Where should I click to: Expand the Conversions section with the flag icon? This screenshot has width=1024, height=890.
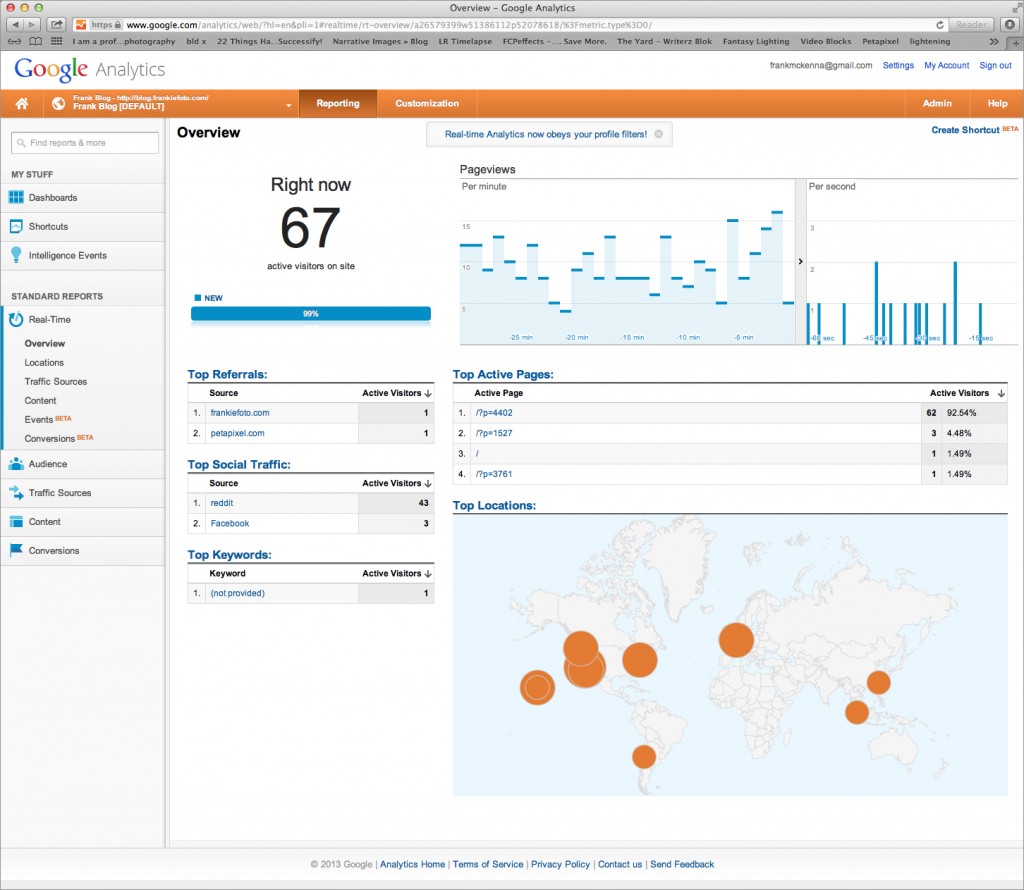tap(16, 550)
